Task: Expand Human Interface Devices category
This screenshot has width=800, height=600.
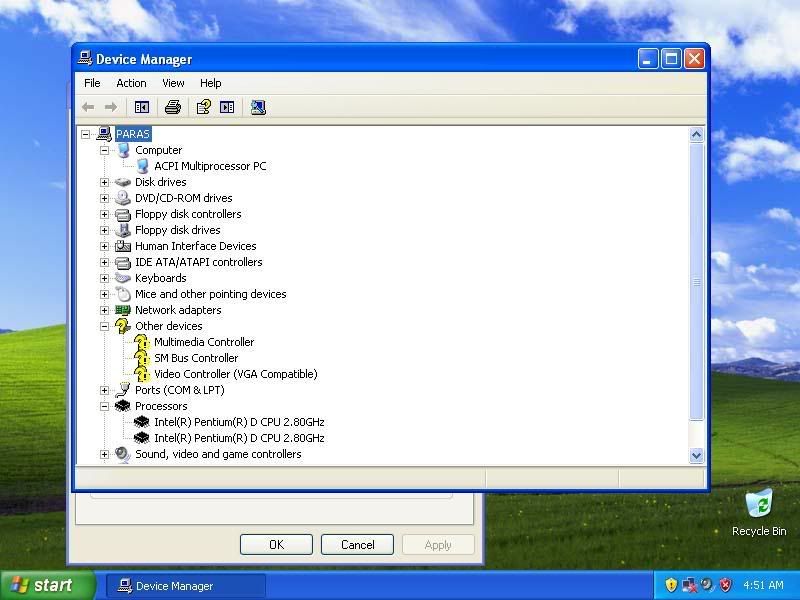Action: coord(104,246)
